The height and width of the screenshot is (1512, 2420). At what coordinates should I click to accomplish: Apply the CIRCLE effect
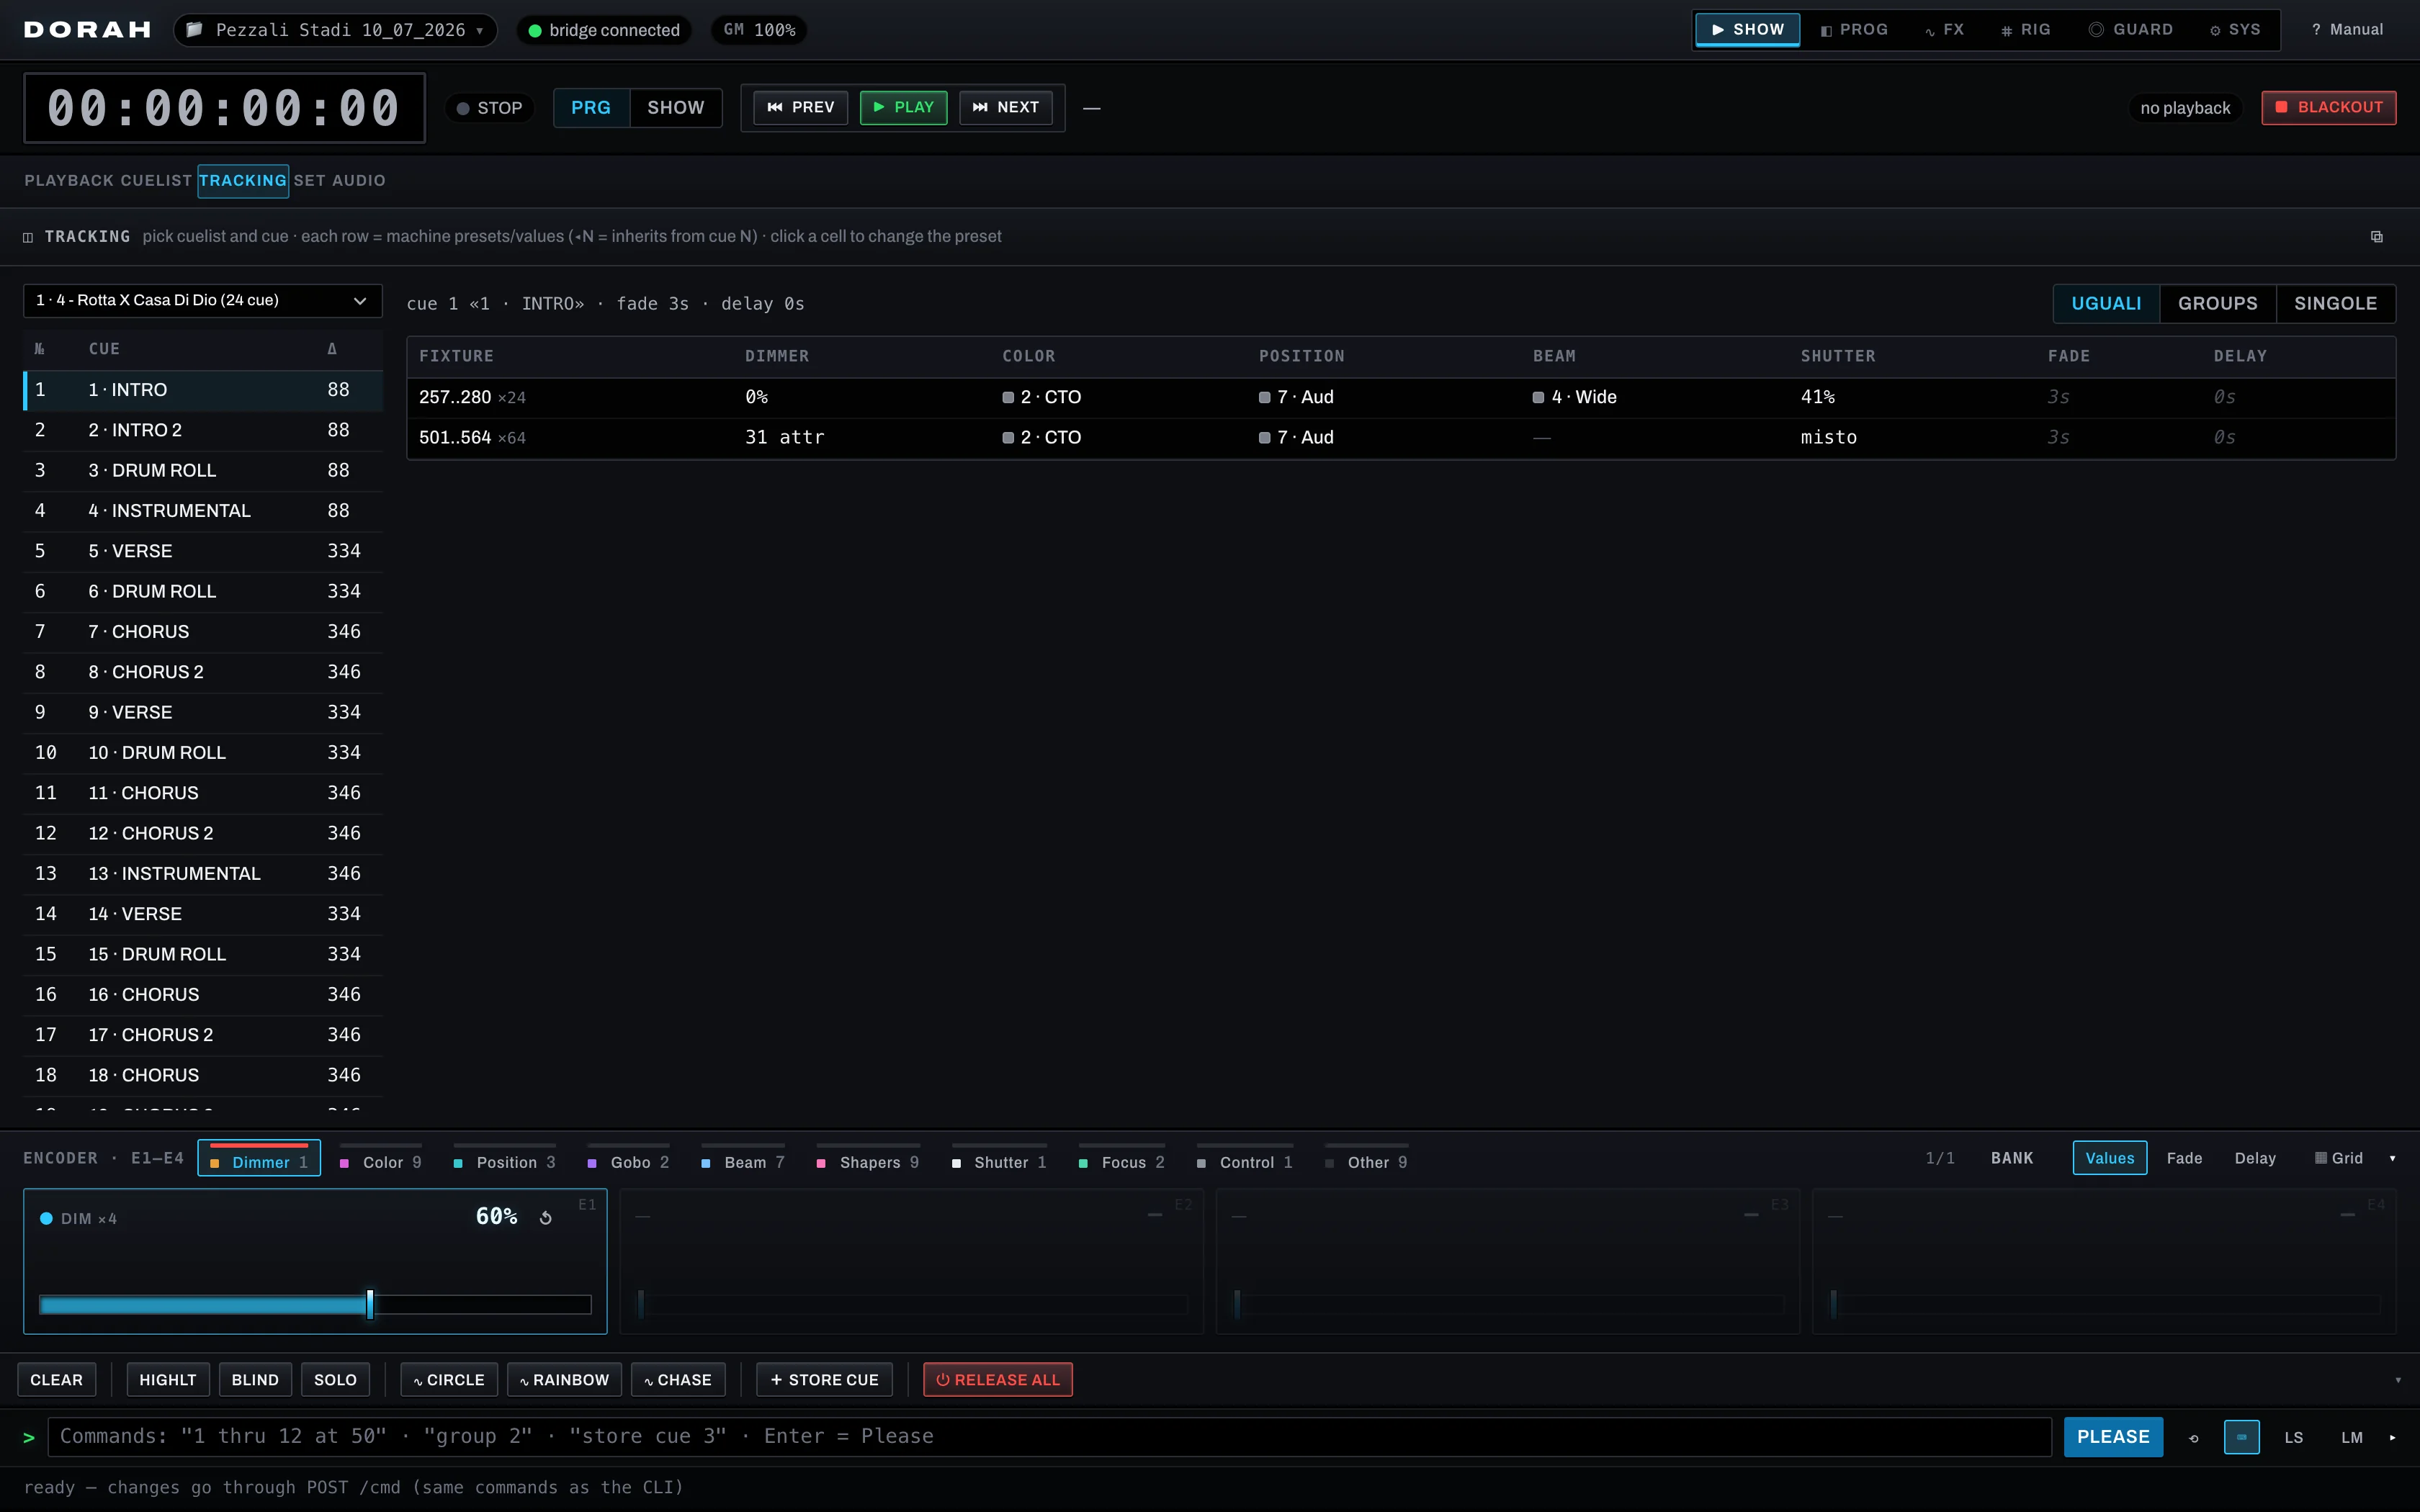click(448, 1380)
